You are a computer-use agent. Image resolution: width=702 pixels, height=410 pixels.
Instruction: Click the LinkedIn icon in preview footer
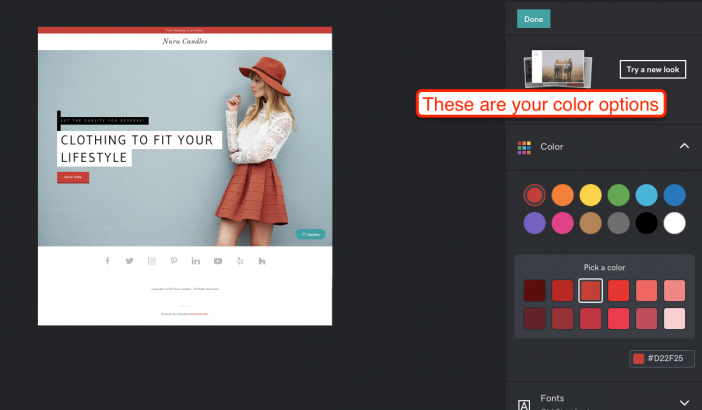196,261
